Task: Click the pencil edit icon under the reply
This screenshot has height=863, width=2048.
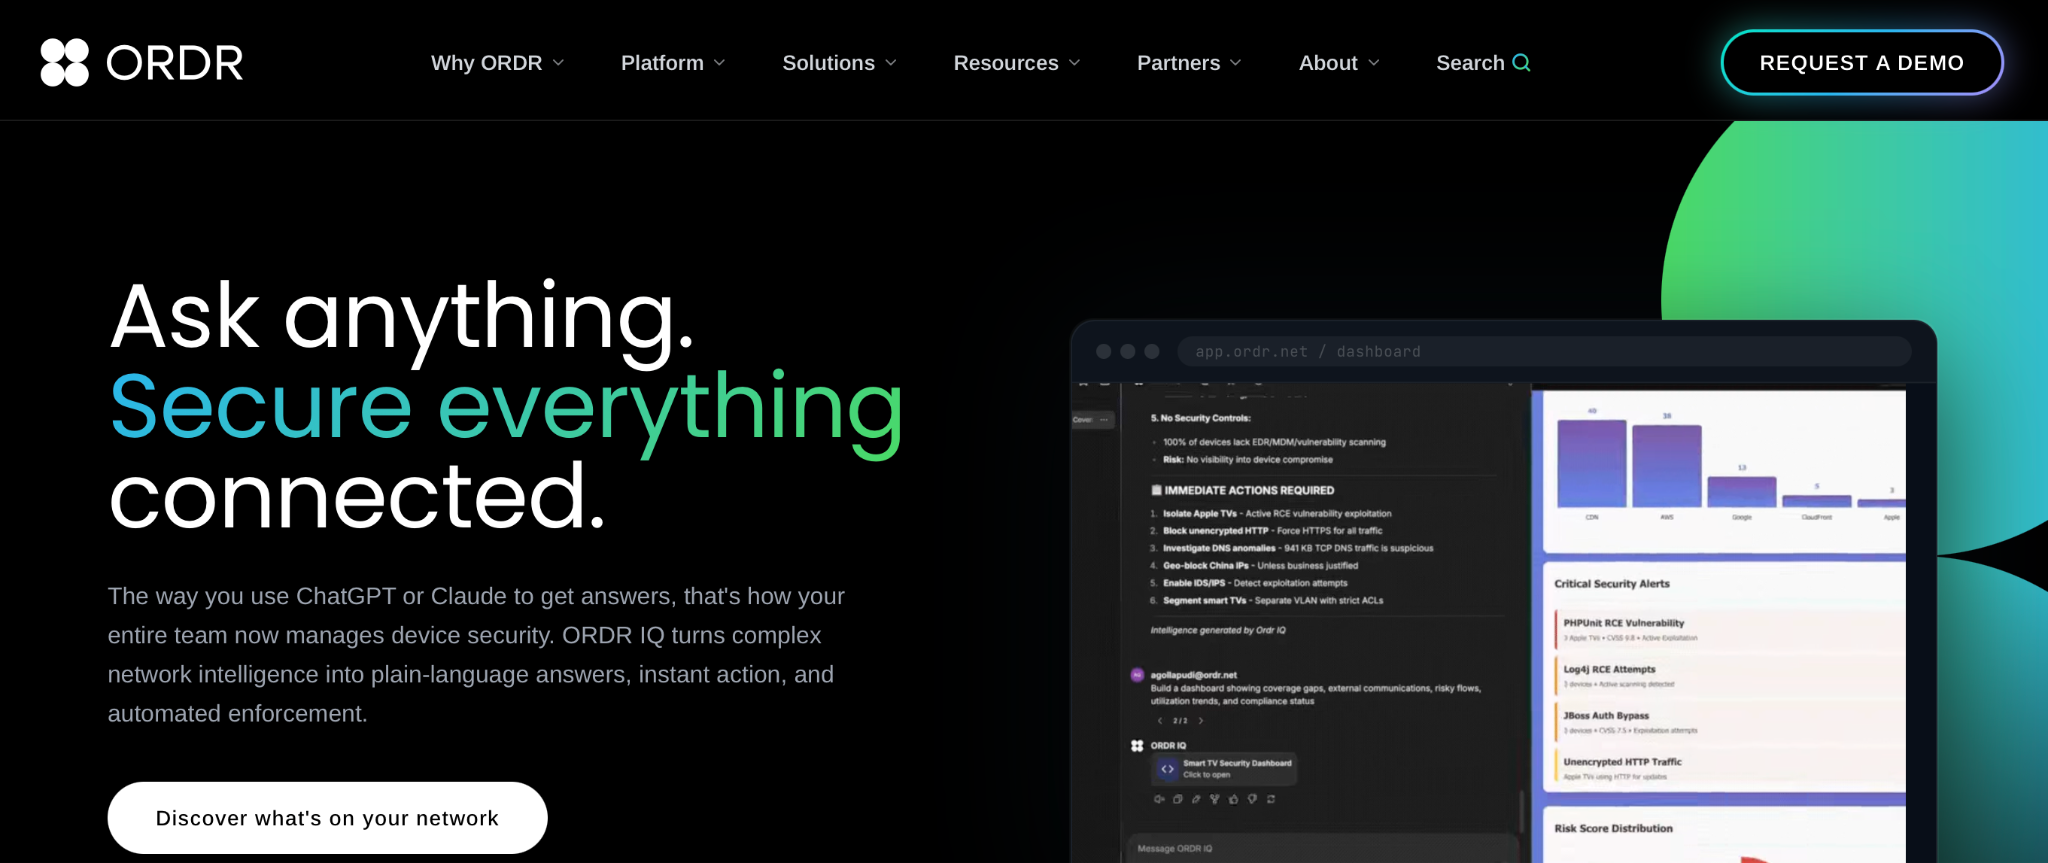Action: click(x=1196, y=799)
